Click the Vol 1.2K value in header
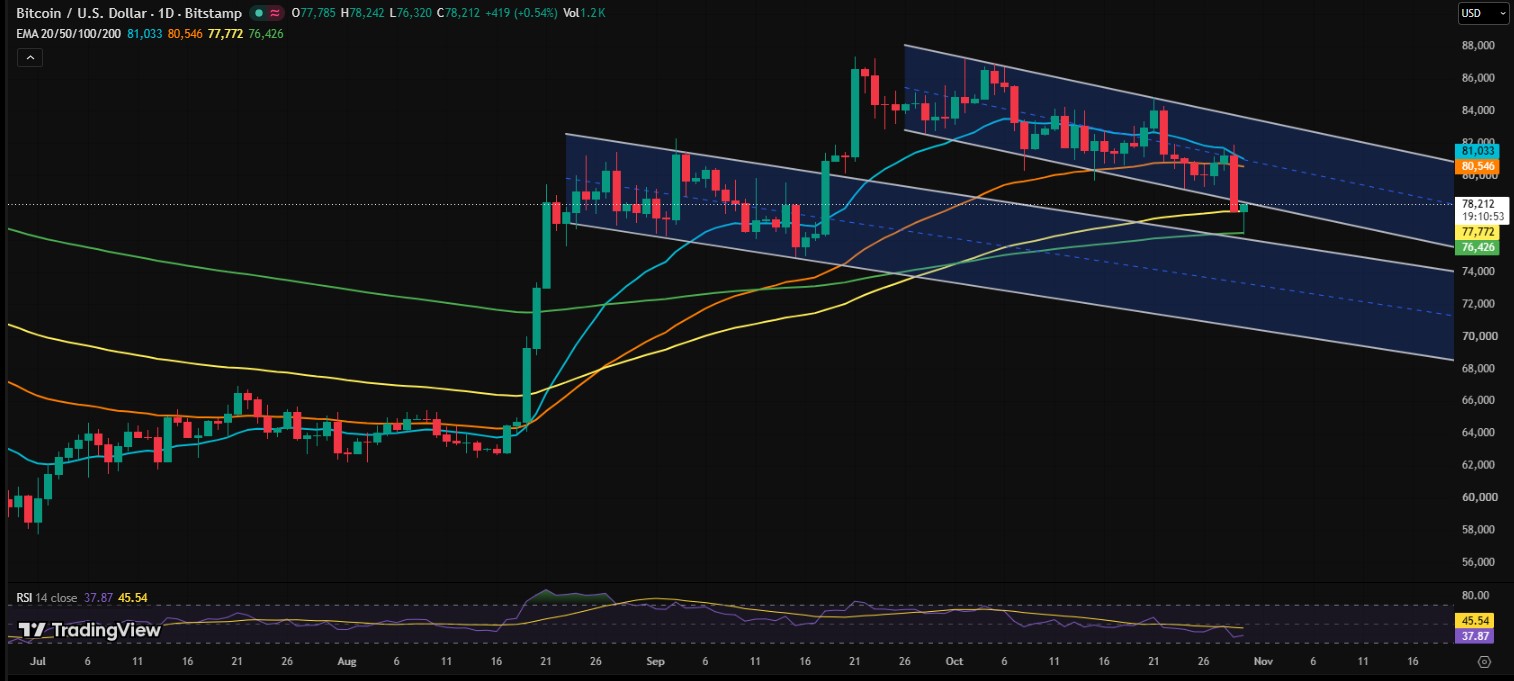The image size is (1514, 681). pyautogui.click(x=585, y=13)
